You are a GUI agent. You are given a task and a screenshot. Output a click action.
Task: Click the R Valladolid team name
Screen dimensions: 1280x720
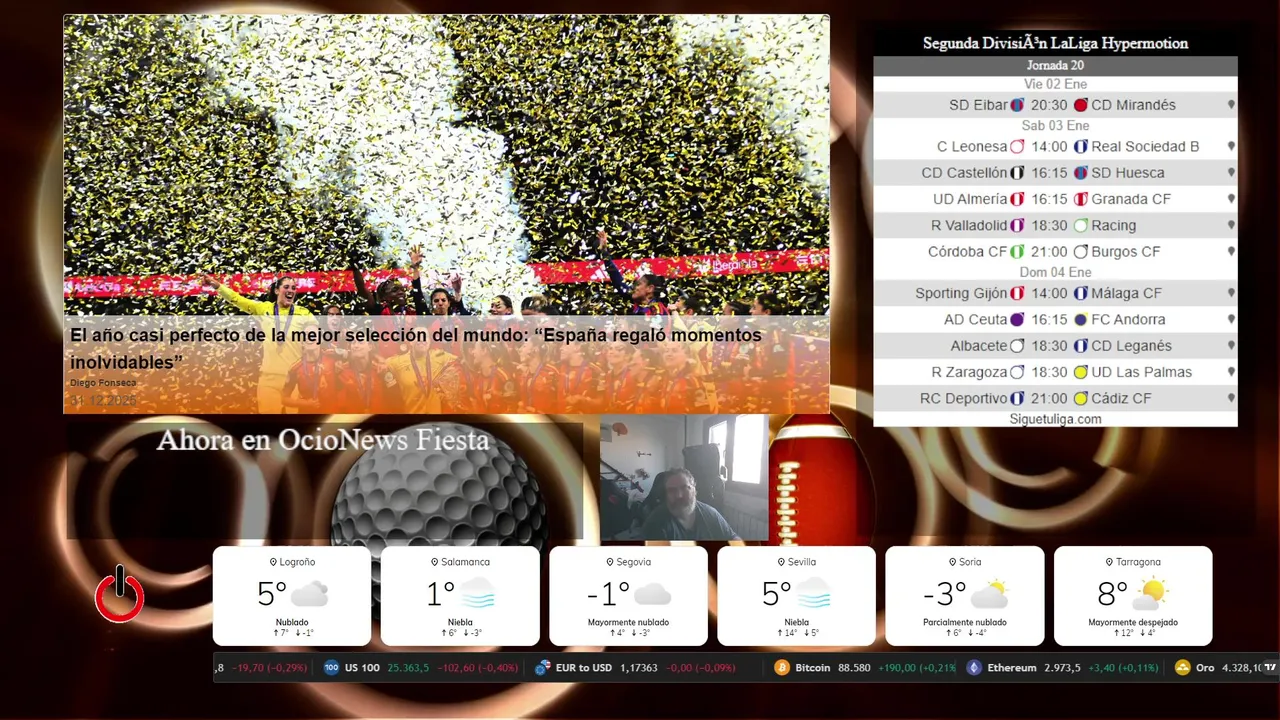coord(969,225)
